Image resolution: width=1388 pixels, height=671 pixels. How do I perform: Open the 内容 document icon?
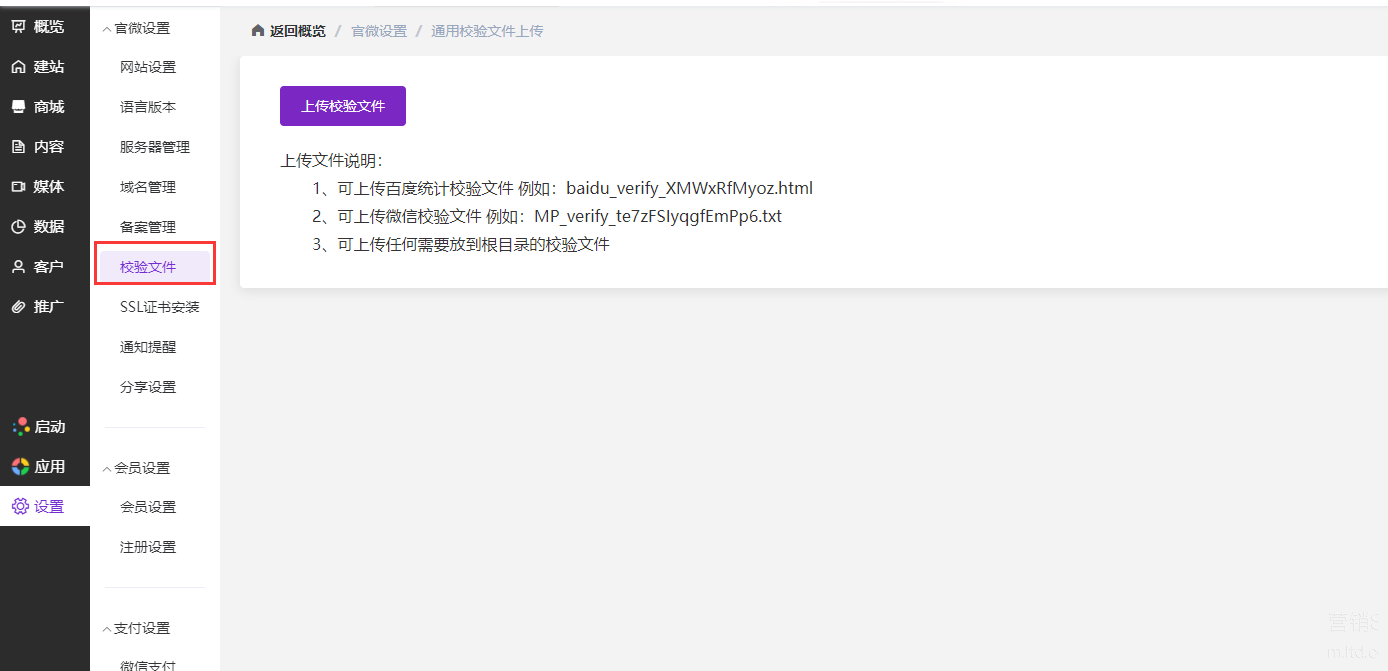tap(18, 147)
